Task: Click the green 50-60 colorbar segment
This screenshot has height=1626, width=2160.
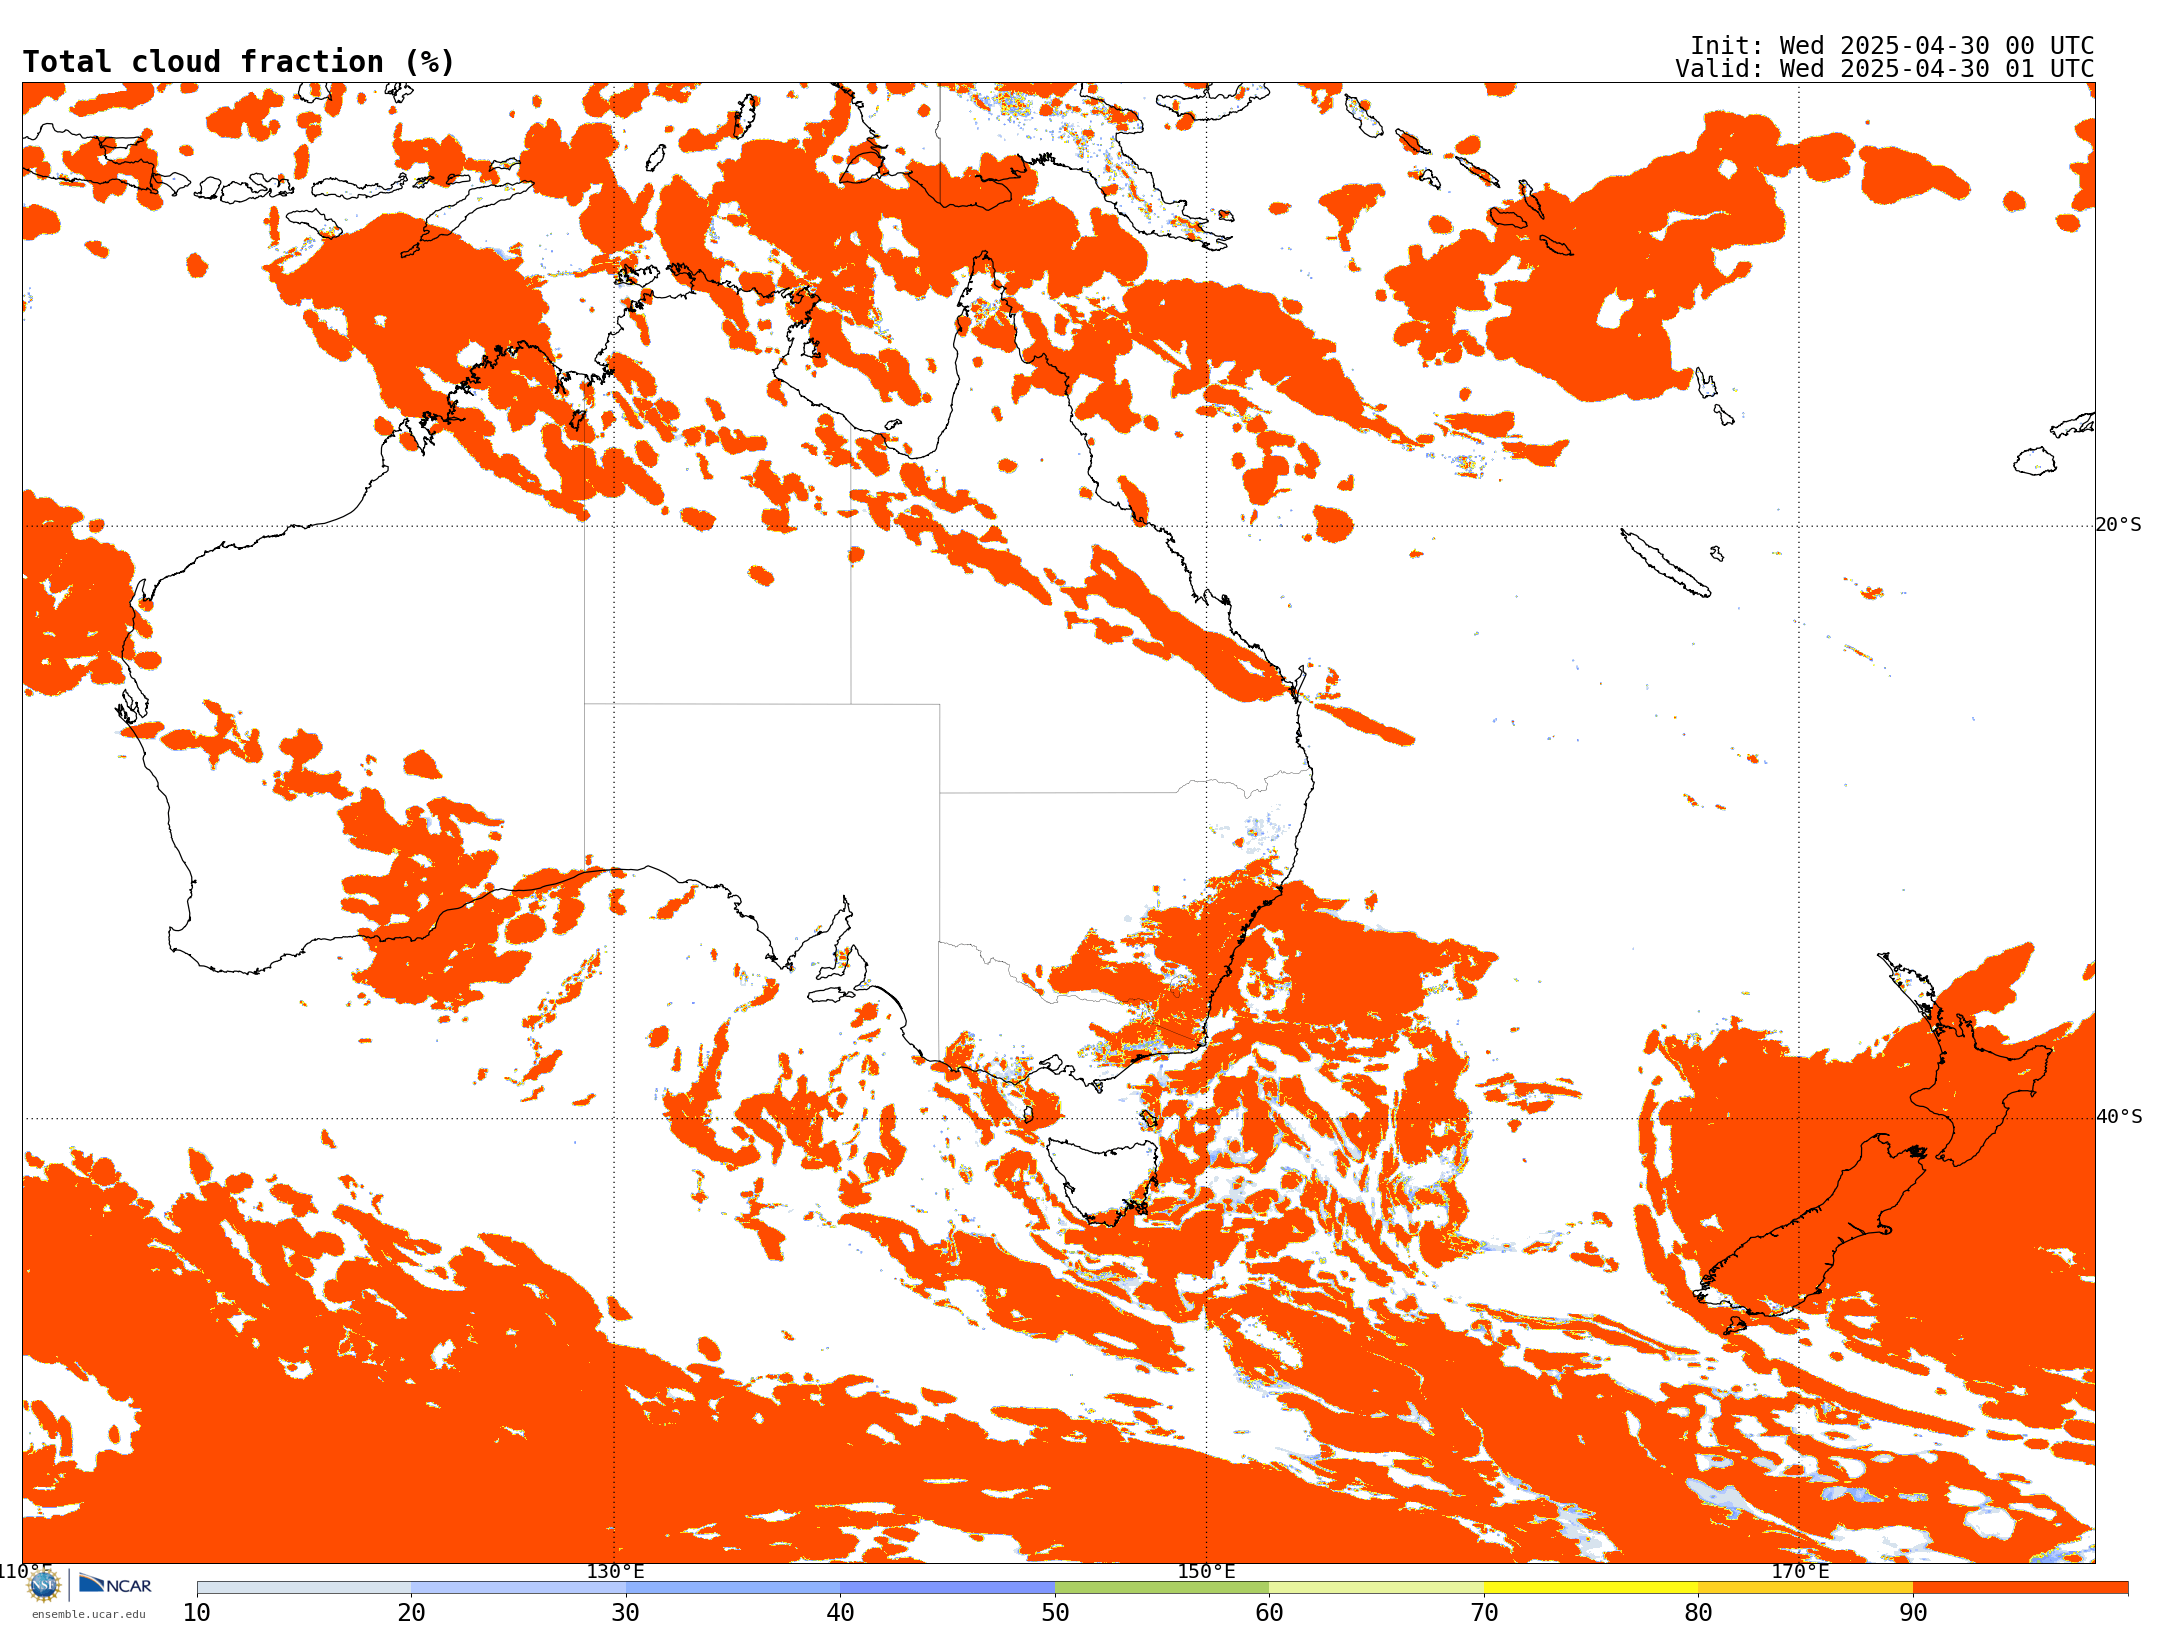Action: (x=1162, y=1588)
